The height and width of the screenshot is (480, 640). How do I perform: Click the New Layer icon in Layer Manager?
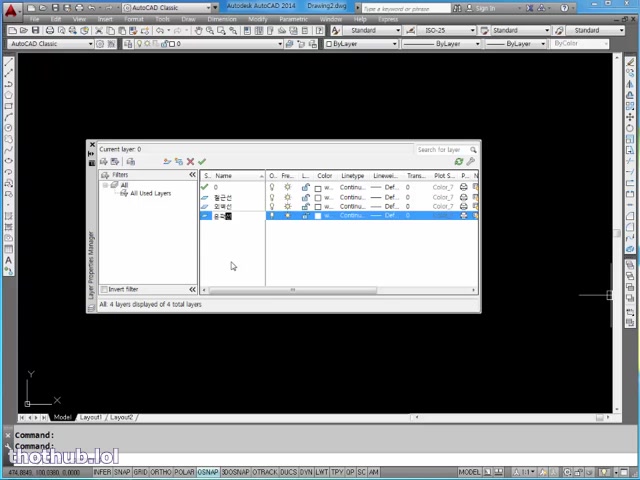point(168,162)
